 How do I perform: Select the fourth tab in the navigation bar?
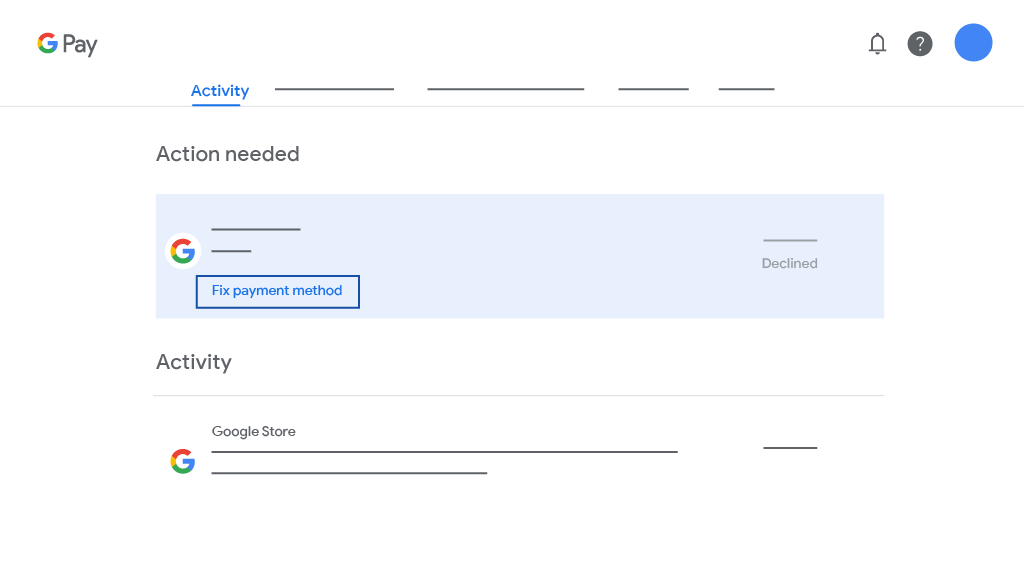tap(653, 90)
